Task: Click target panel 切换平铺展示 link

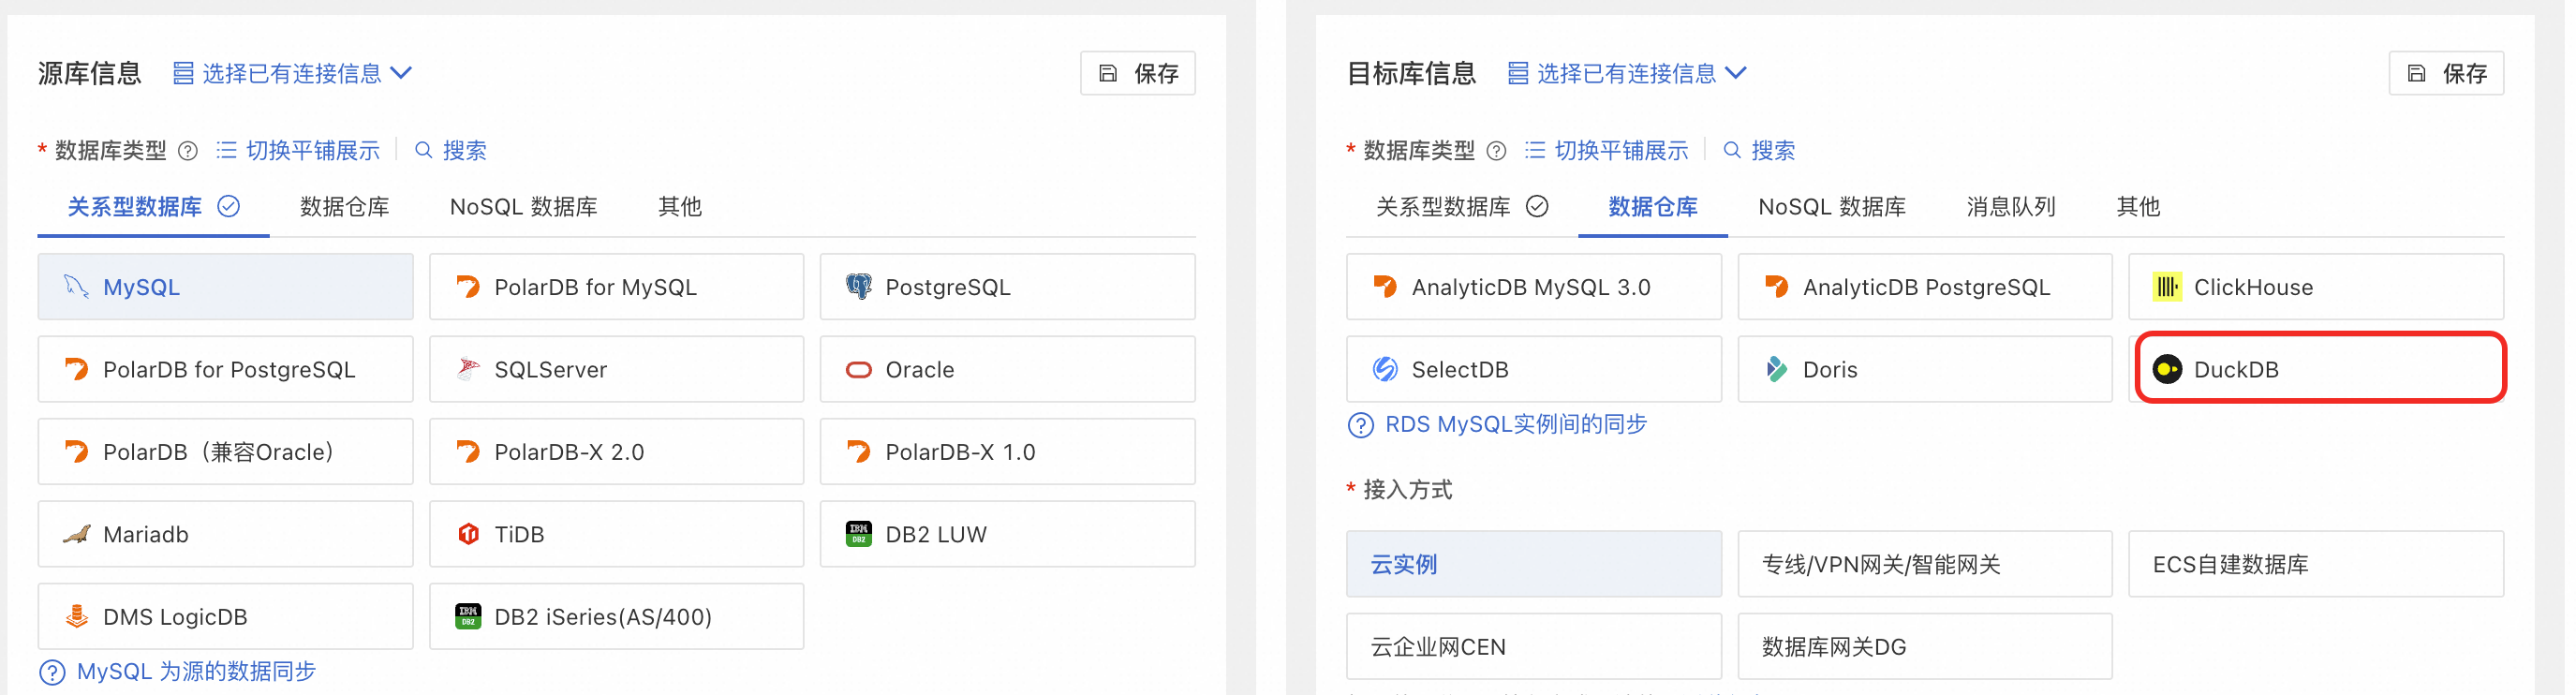Action: click(1606, 151)
